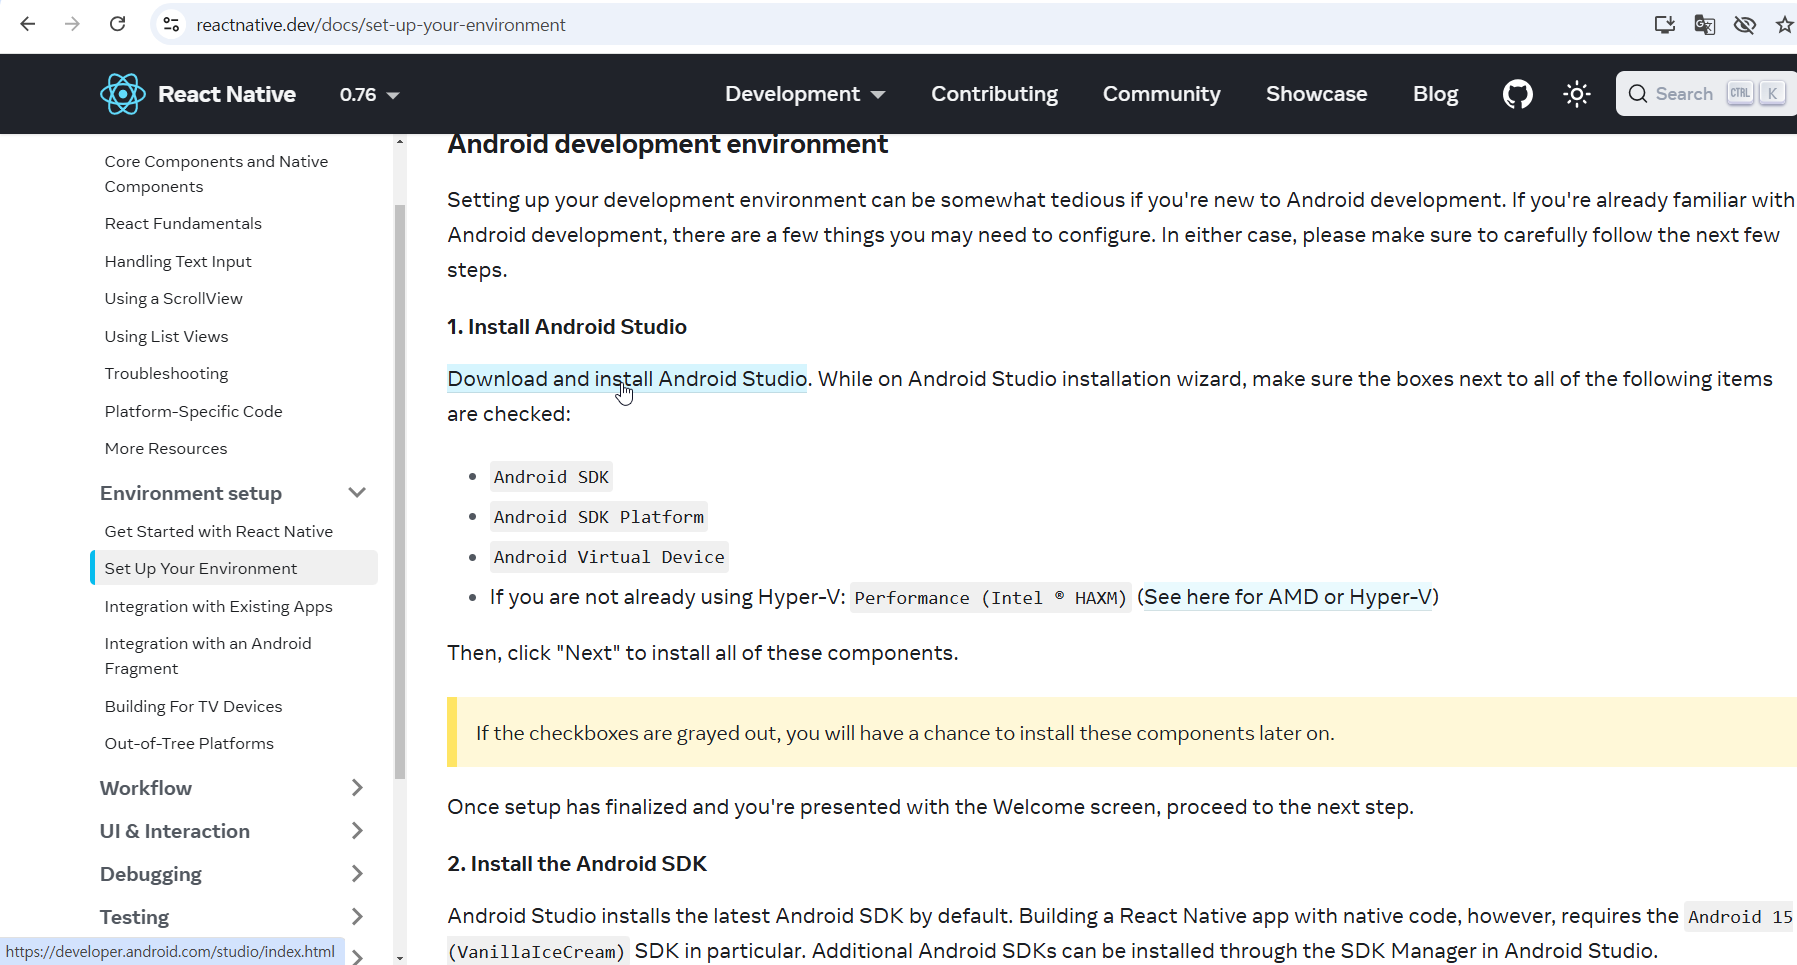The height and width of the screenshot is (965, 1797).
Task: Open Troubleshooting sidebar item
Action: [166, 374]
